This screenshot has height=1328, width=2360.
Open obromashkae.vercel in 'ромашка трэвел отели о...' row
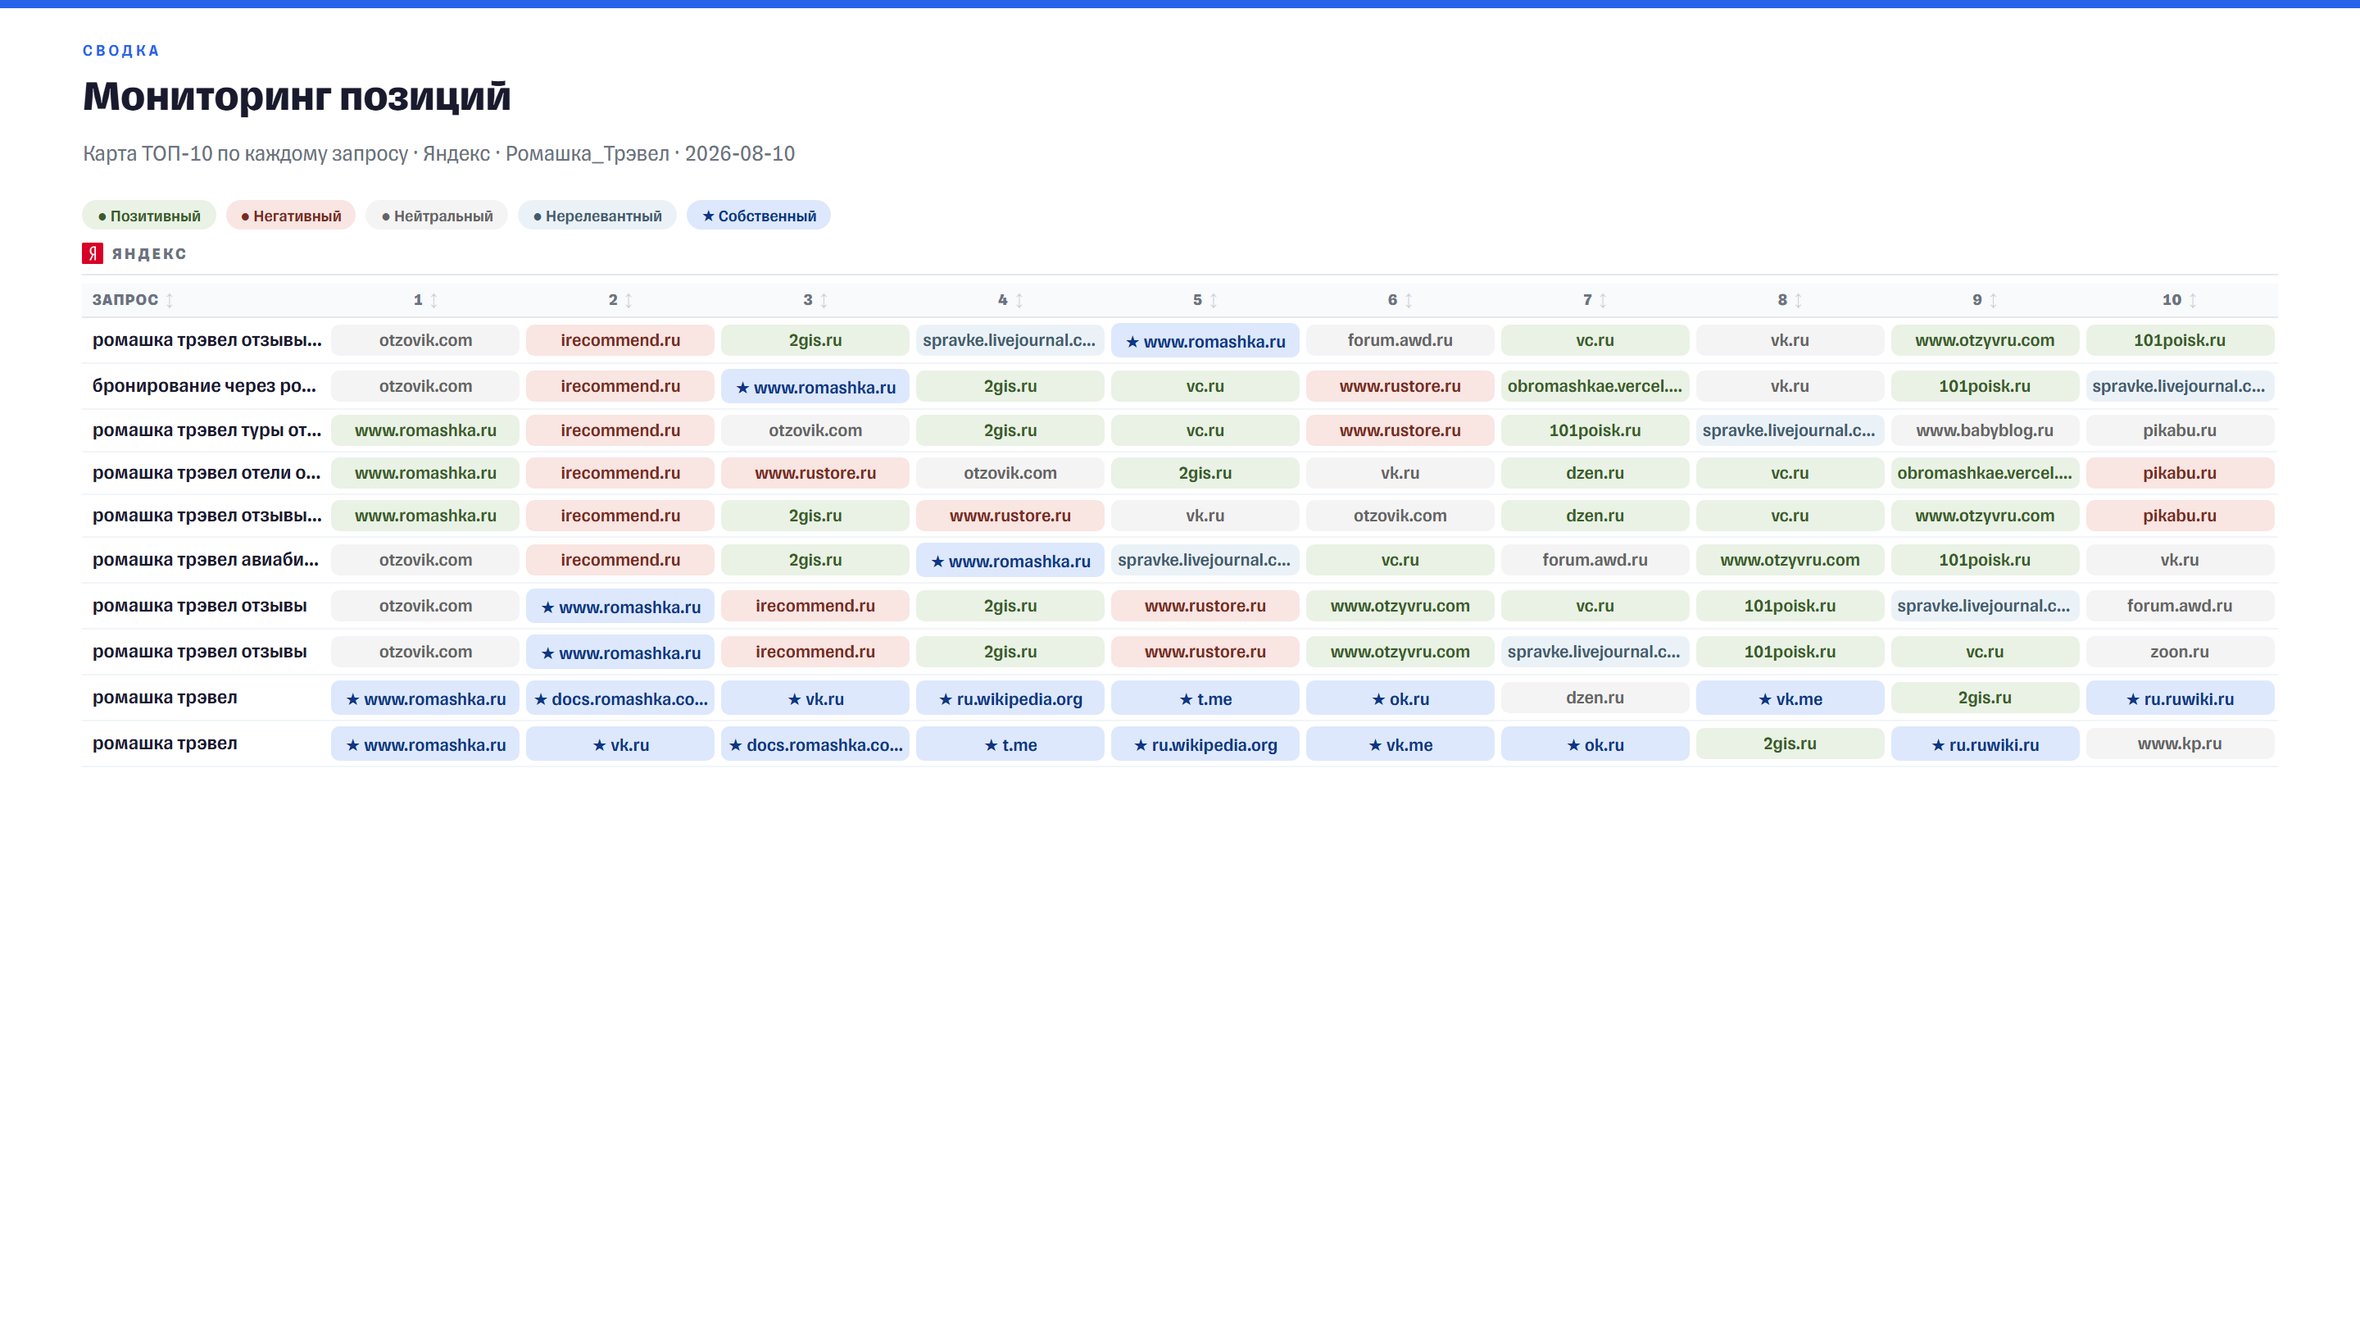point(1985,473)
